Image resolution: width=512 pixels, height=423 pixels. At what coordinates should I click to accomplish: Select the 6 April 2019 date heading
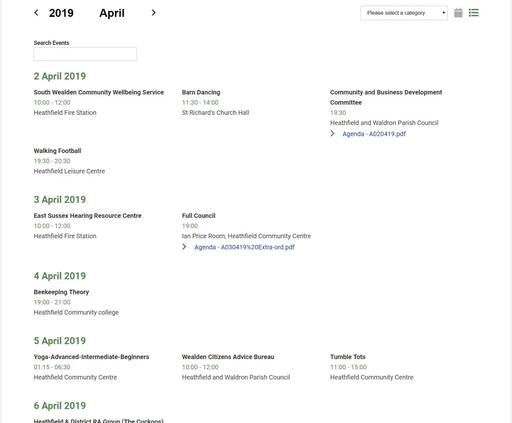(60, 405)
